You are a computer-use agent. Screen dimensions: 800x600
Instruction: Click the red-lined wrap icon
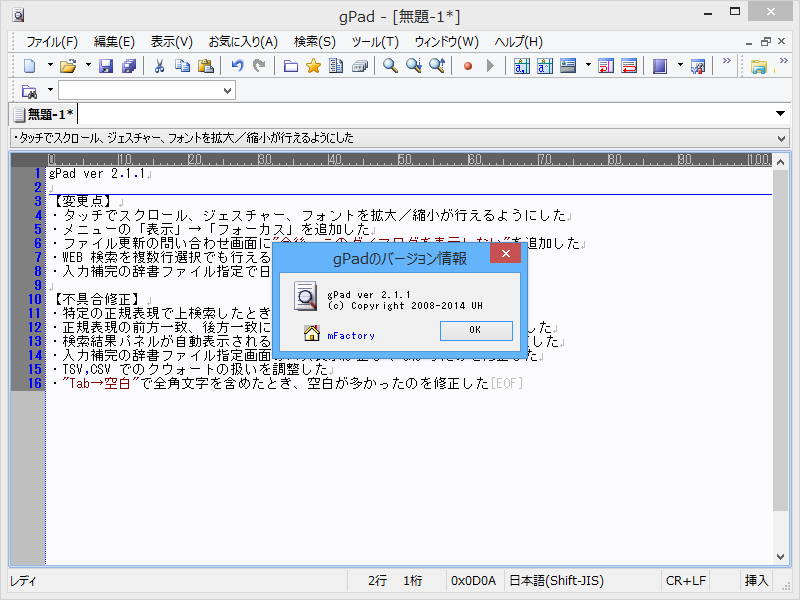click(x=629, y=66)
